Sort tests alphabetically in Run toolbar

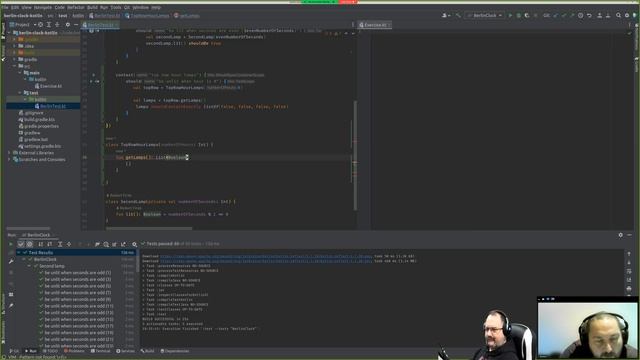tap(40, 244)
